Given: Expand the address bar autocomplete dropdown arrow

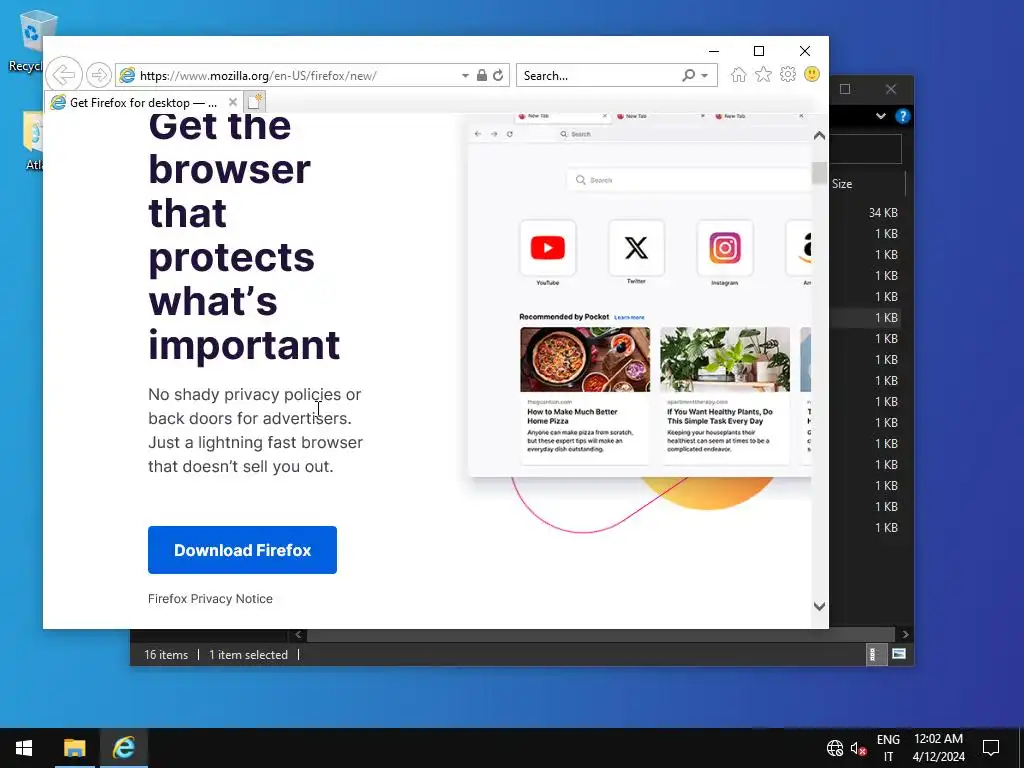Looking at the screenshot, I should coord(465,76).
